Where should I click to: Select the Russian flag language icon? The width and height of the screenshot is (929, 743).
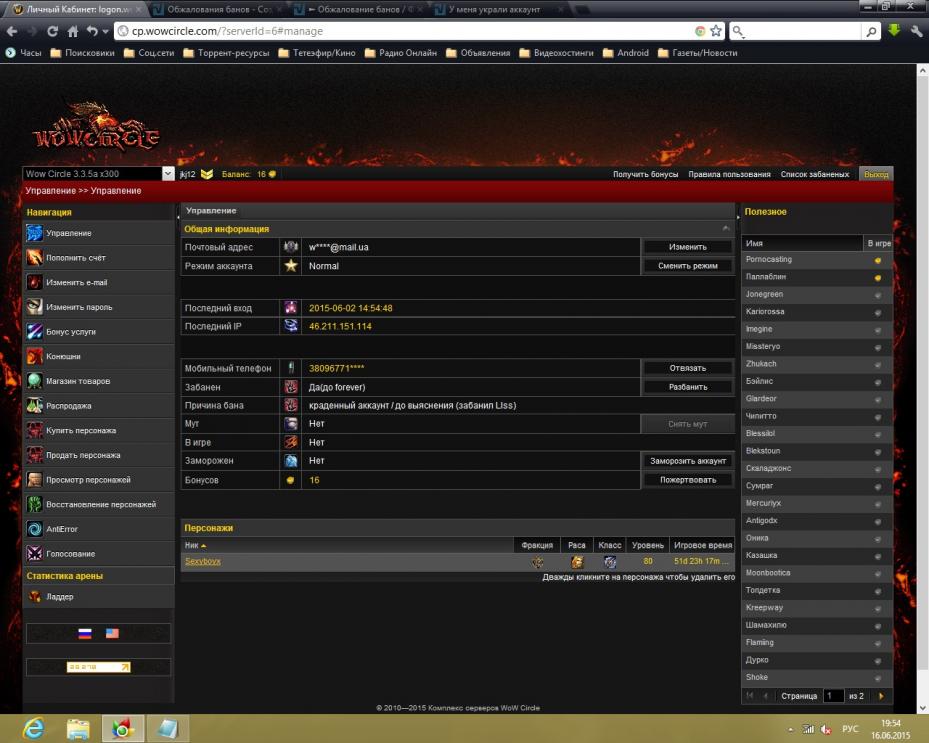point(85,633)
